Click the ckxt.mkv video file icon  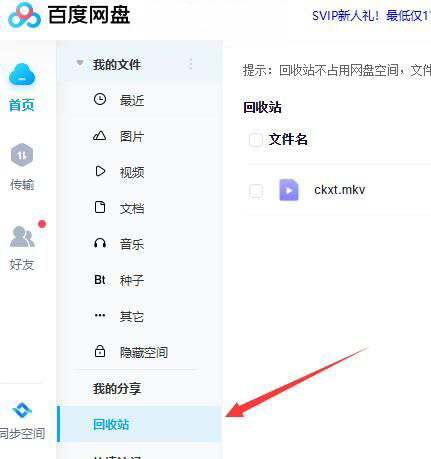click(x=289, y=190)
